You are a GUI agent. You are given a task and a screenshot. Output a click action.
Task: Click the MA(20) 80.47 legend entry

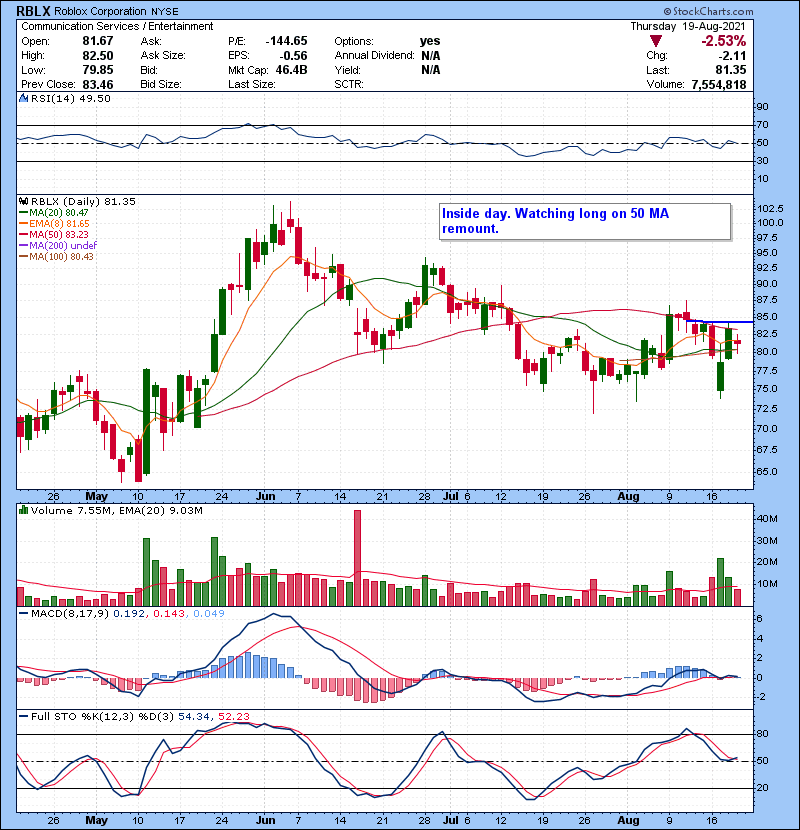(59, 212)
